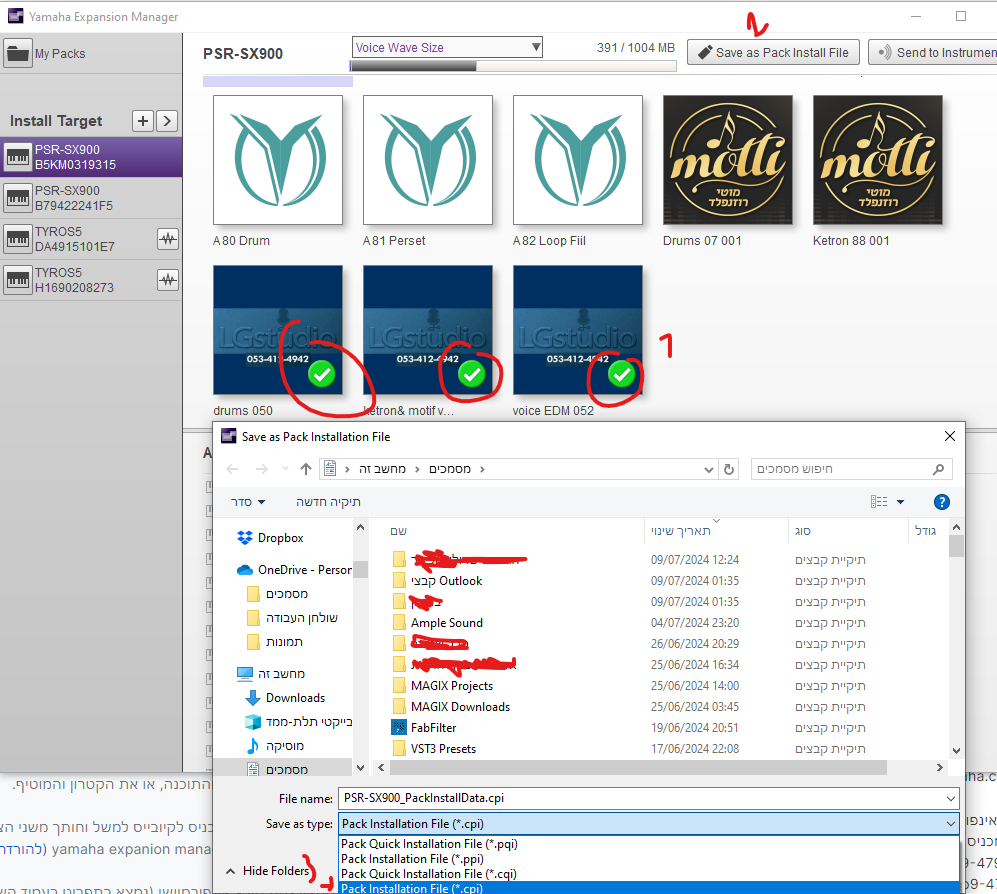The height and width of the screenshot is (894, 997).
Task: Select Dropbox in the navigation pane
Action: coord(280,538)
